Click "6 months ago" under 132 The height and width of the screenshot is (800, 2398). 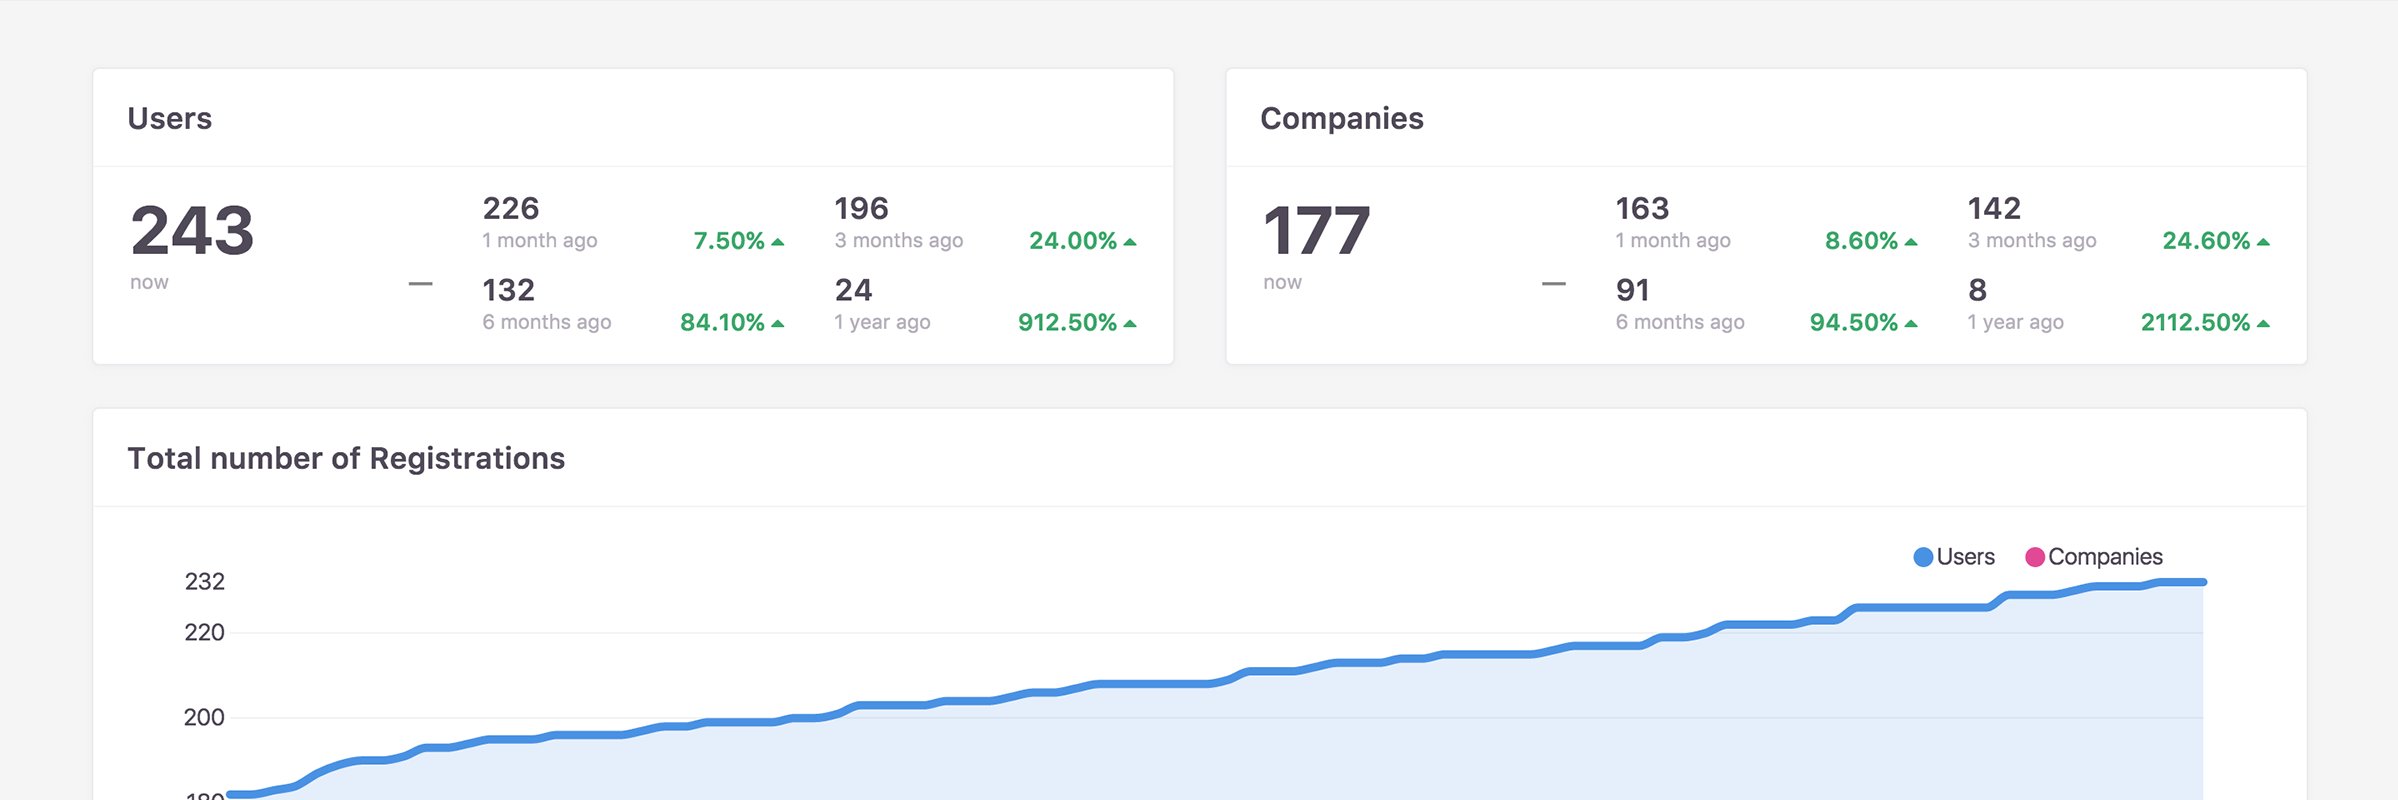pos(547,323)
